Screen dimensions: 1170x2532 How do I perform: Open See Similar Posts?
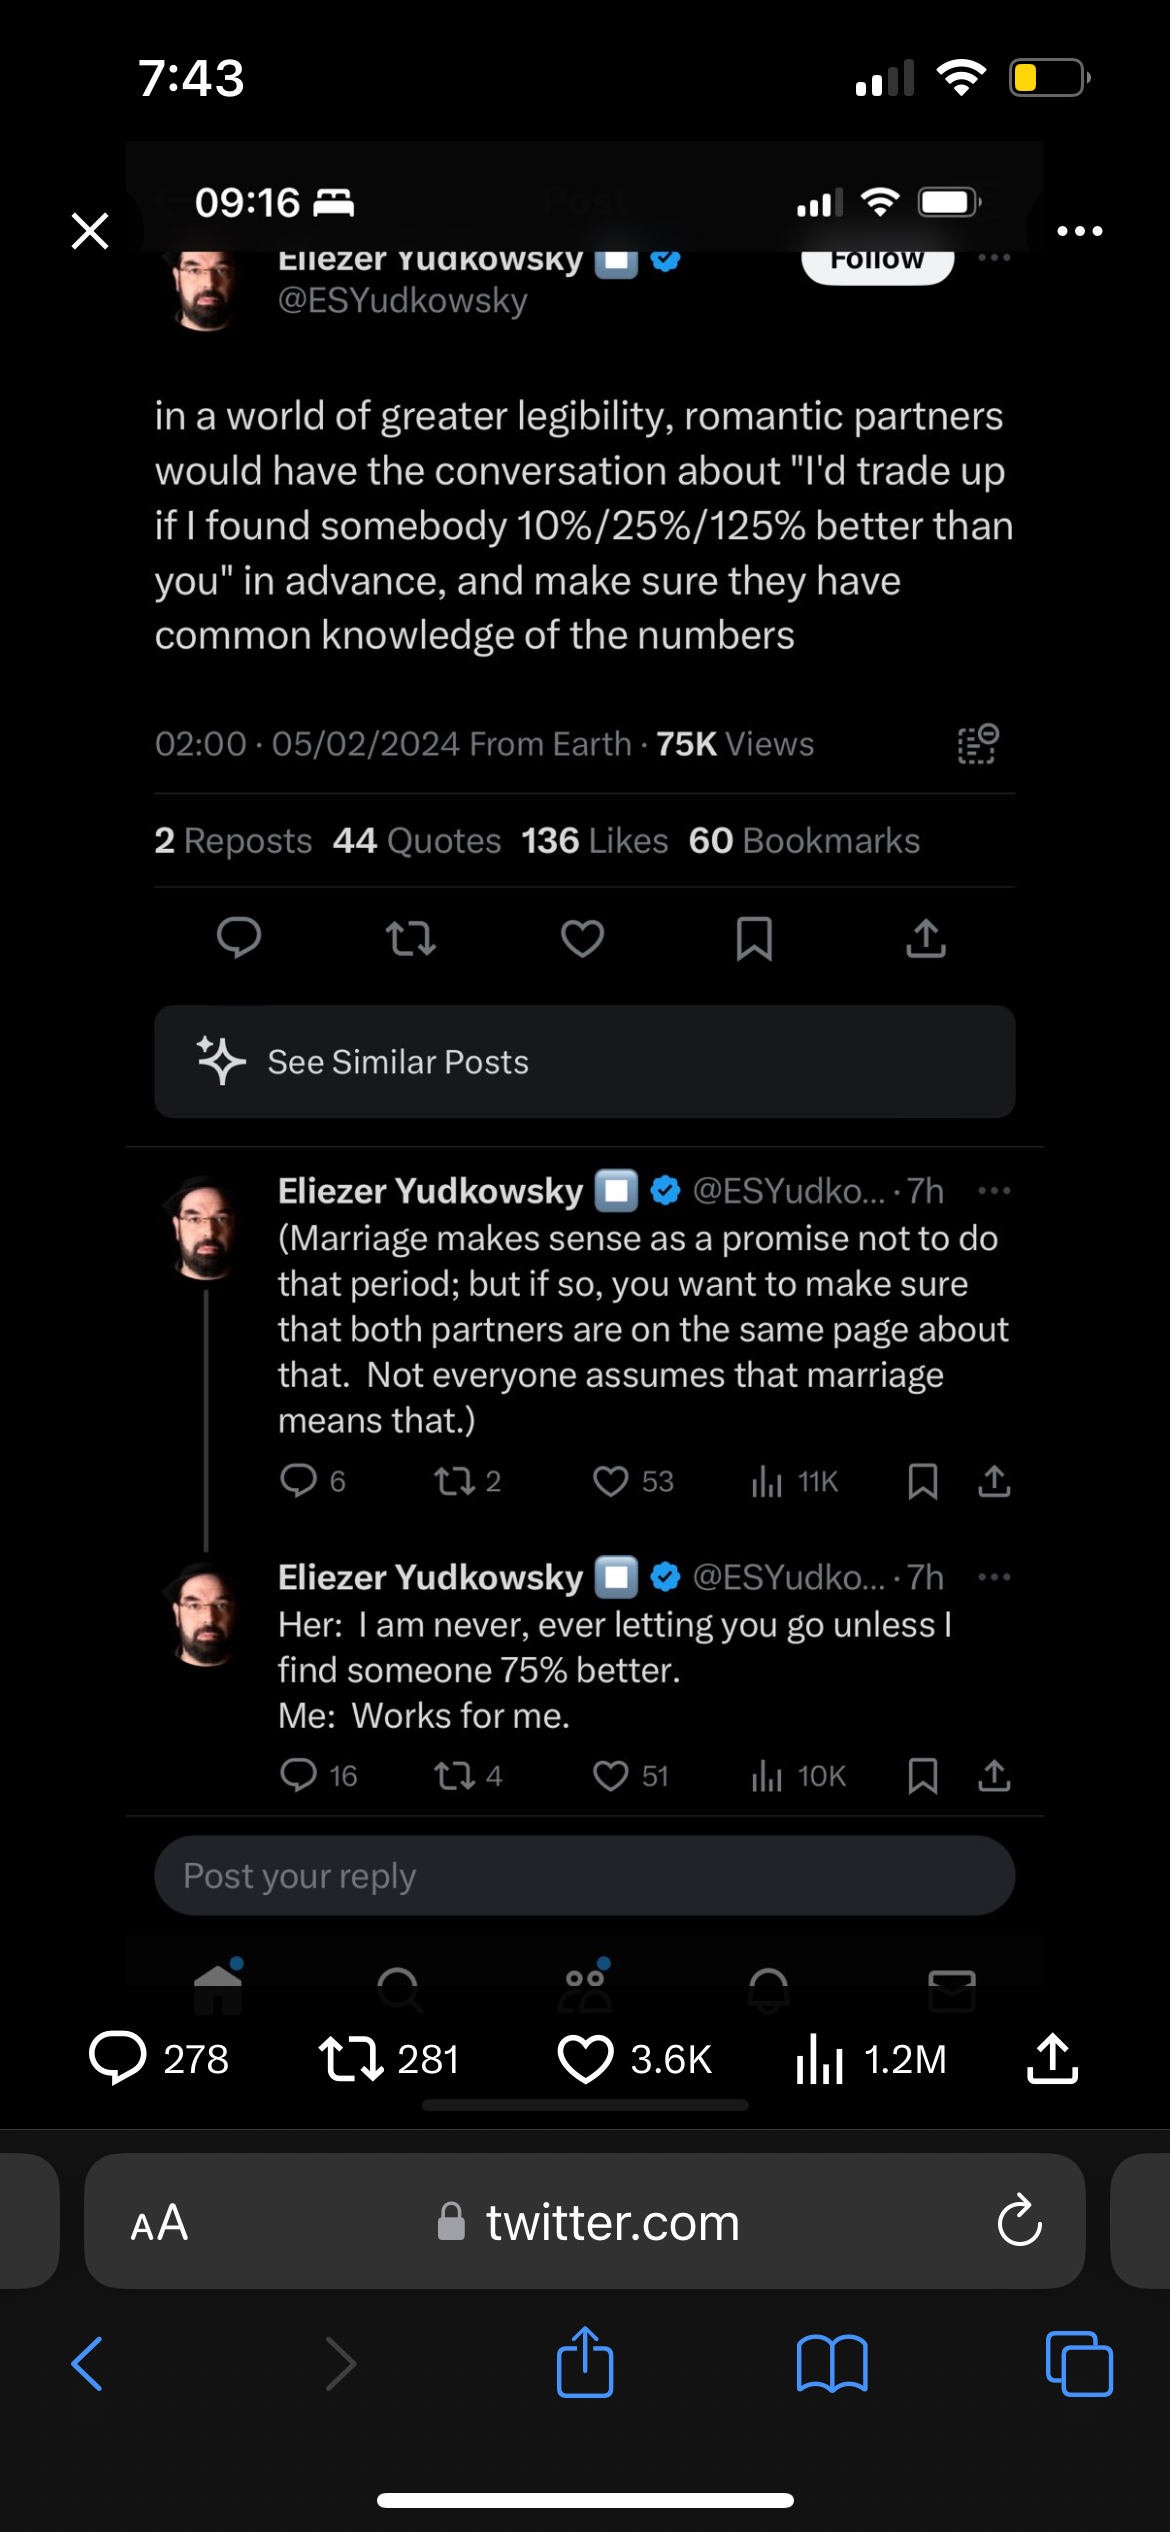pos(585,1061)
